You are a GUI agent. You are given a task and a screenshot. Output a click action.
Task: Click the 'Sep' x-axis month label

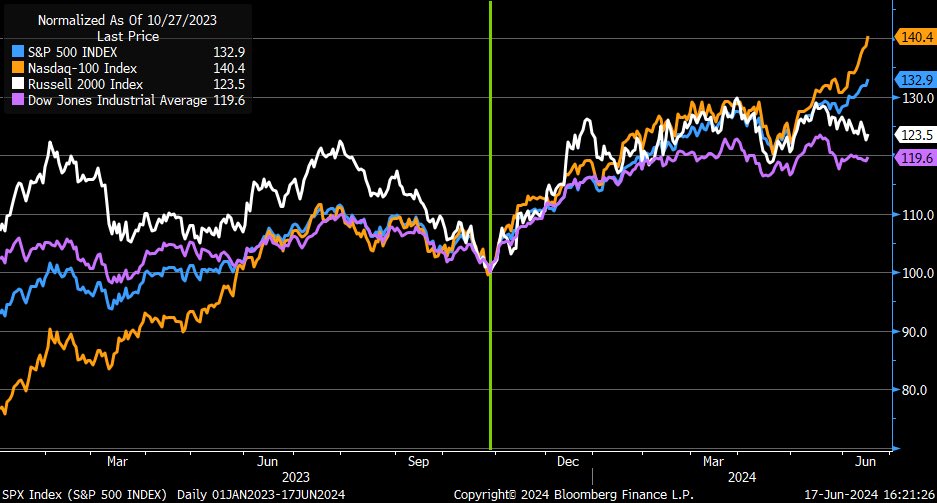(418, 462)
